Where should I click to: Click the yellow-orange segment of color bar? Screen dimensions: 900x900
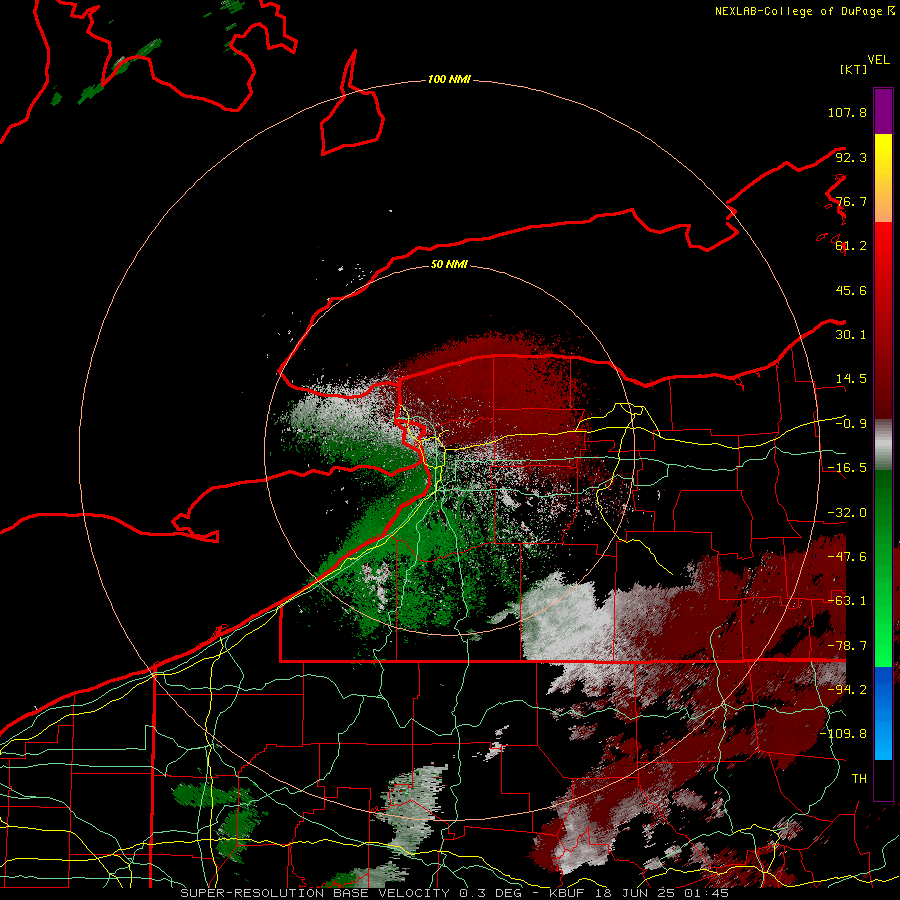883,178
